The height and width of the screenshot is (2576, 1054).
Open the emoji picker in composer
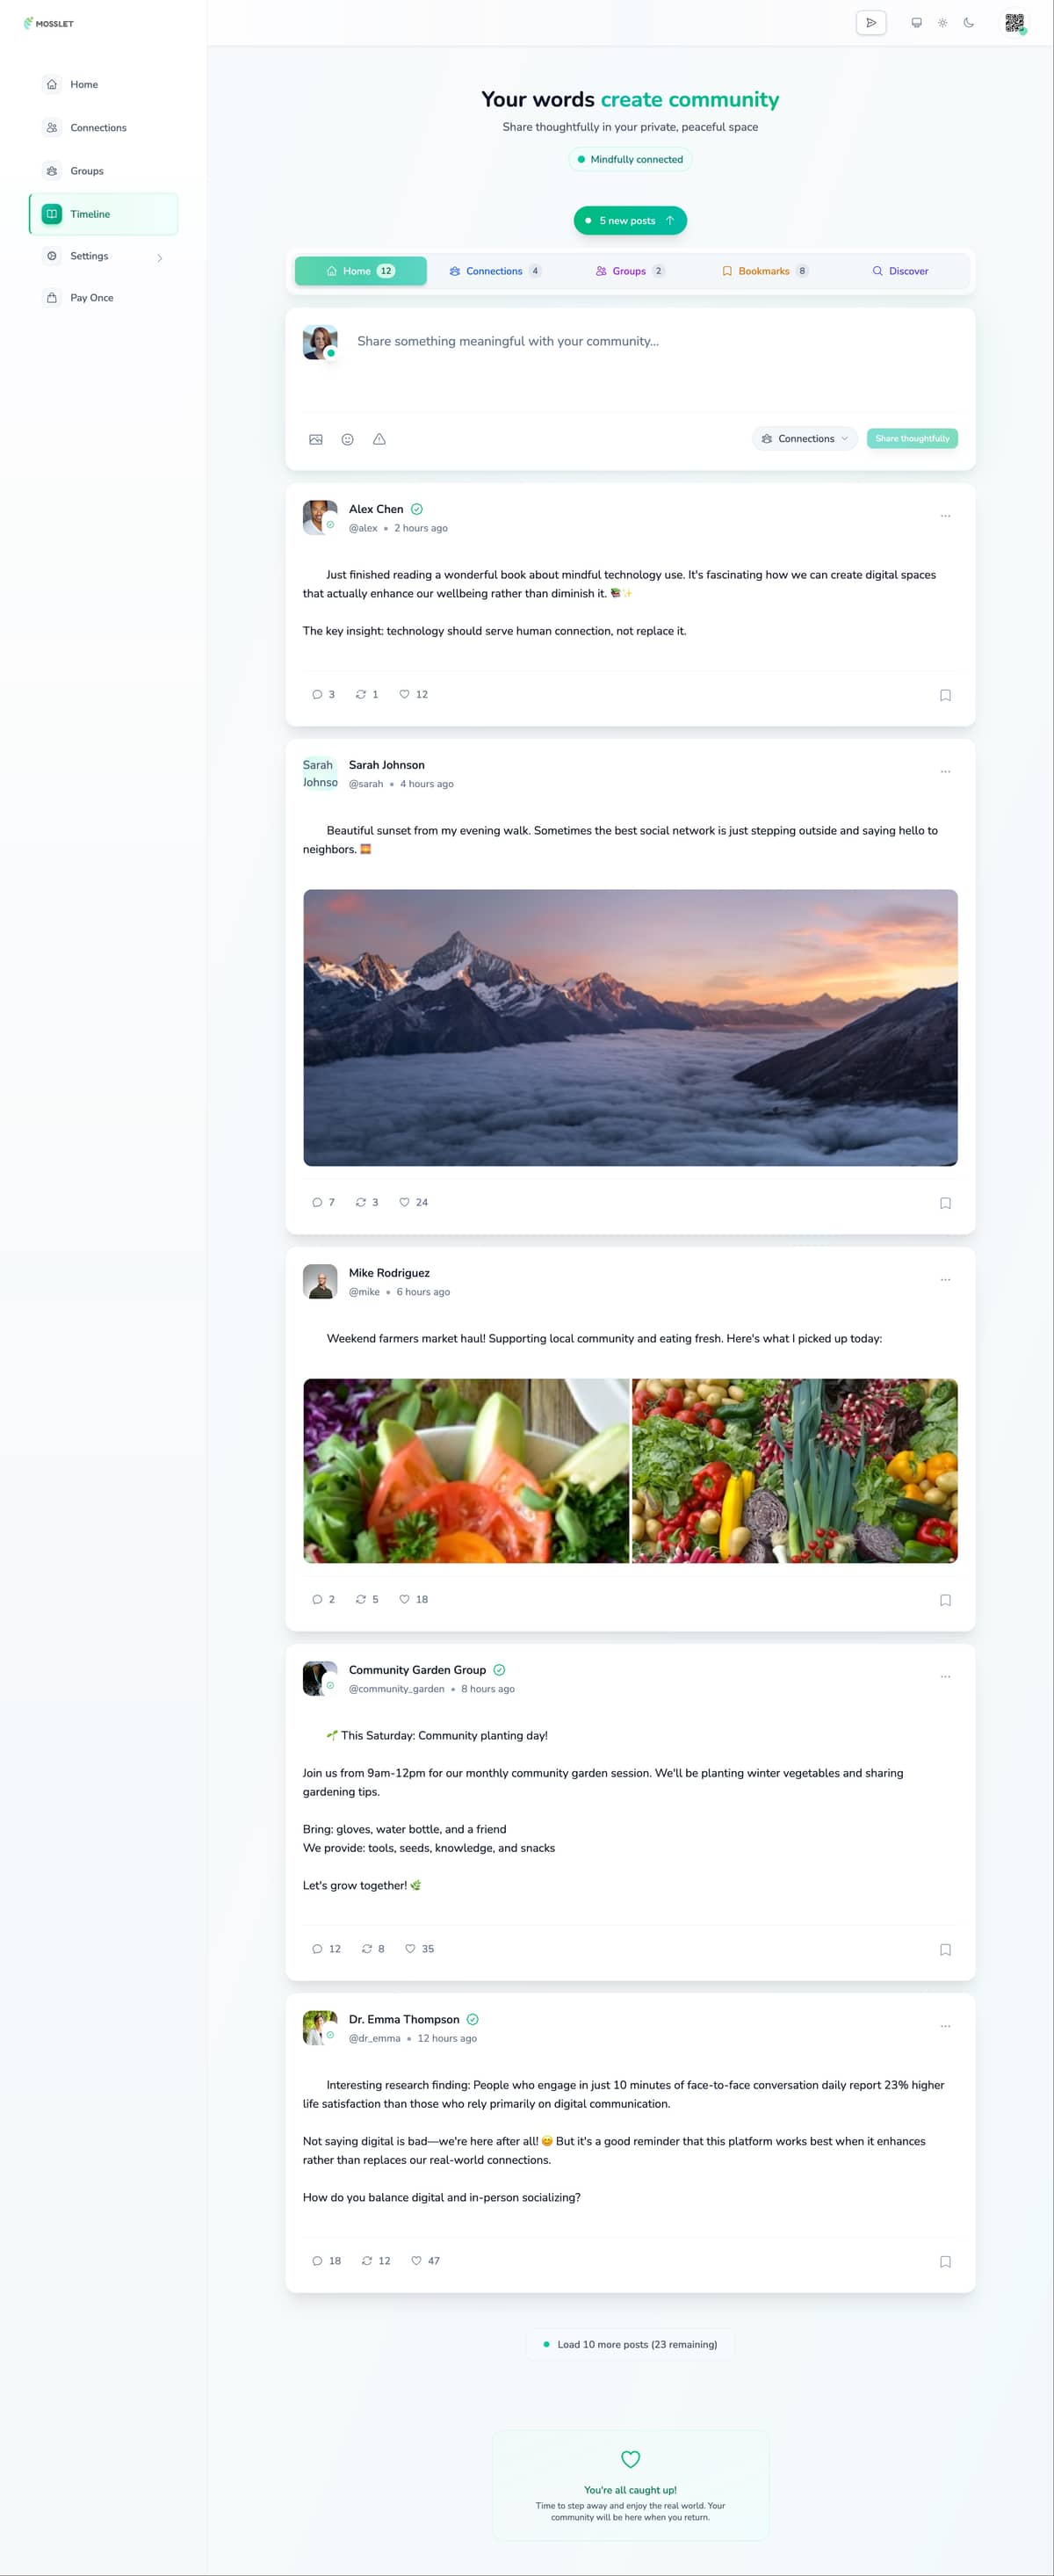(x=347, y=439)
